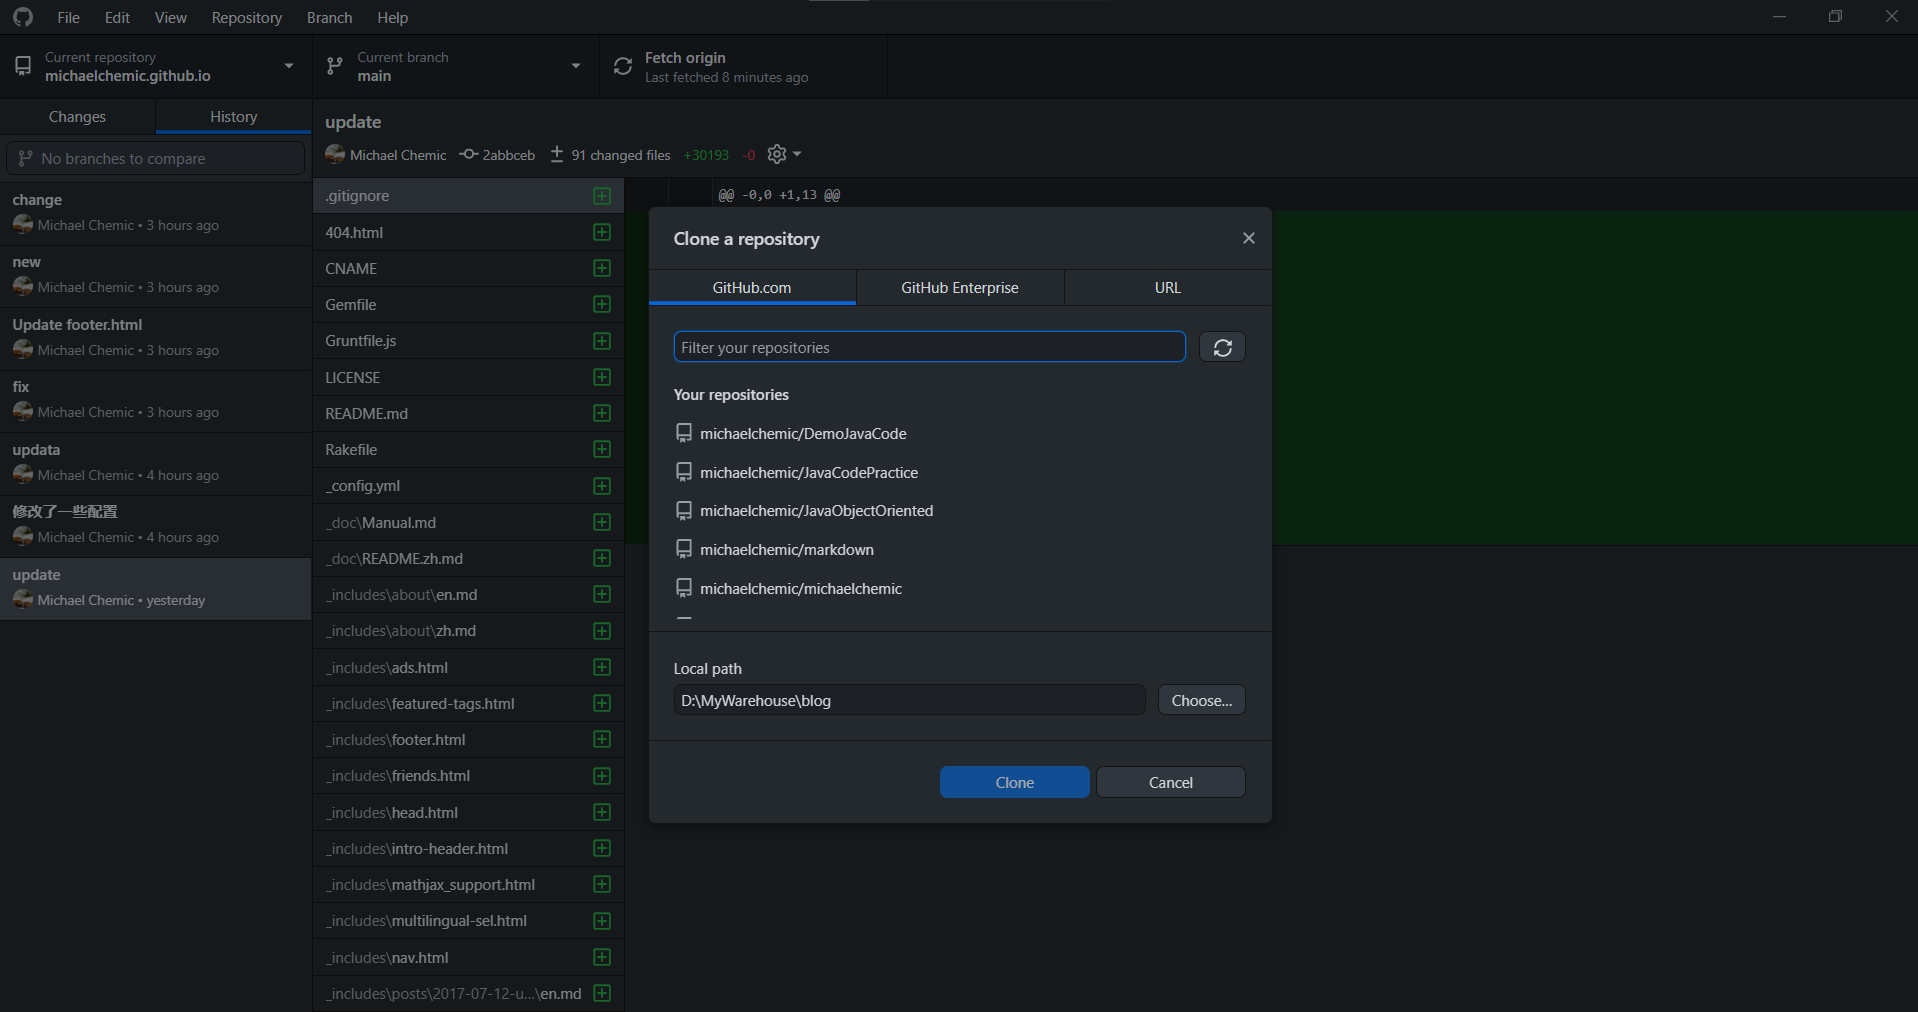Click added-file icon next to _includes\footer.html
The height and width of the screenshot is (1012, 1918).
coord(602,739)
